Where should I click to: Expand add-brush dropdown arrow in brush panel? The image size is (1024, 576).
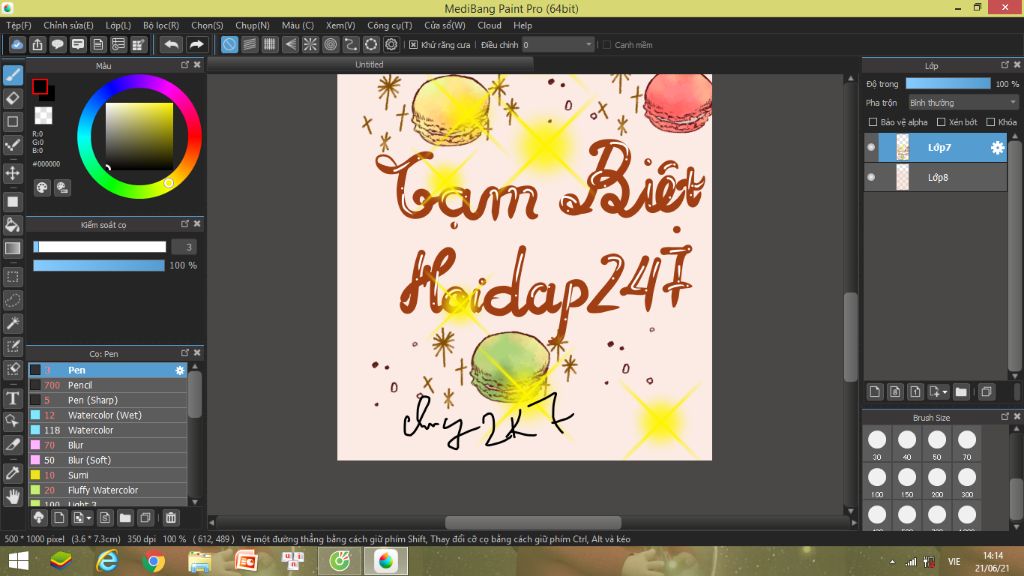(89, 519)
